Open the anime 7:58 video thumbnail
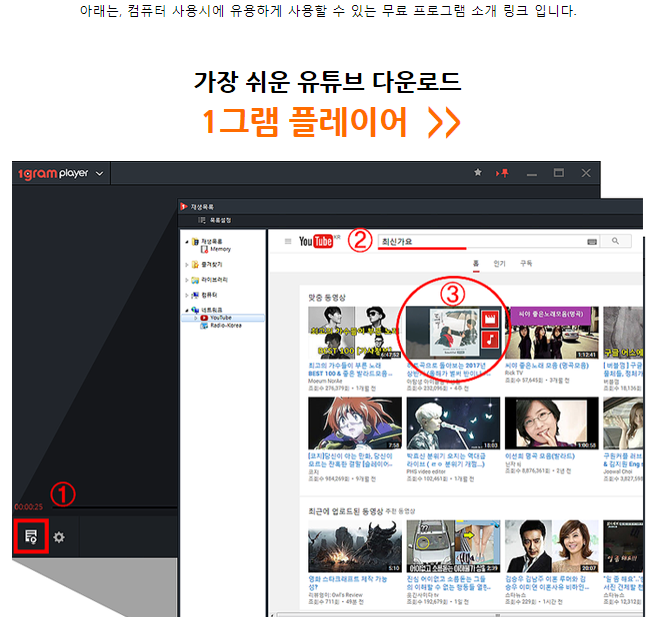Image resolution: width=671 pixels, height=635 pixels. (x=355, y=423)
